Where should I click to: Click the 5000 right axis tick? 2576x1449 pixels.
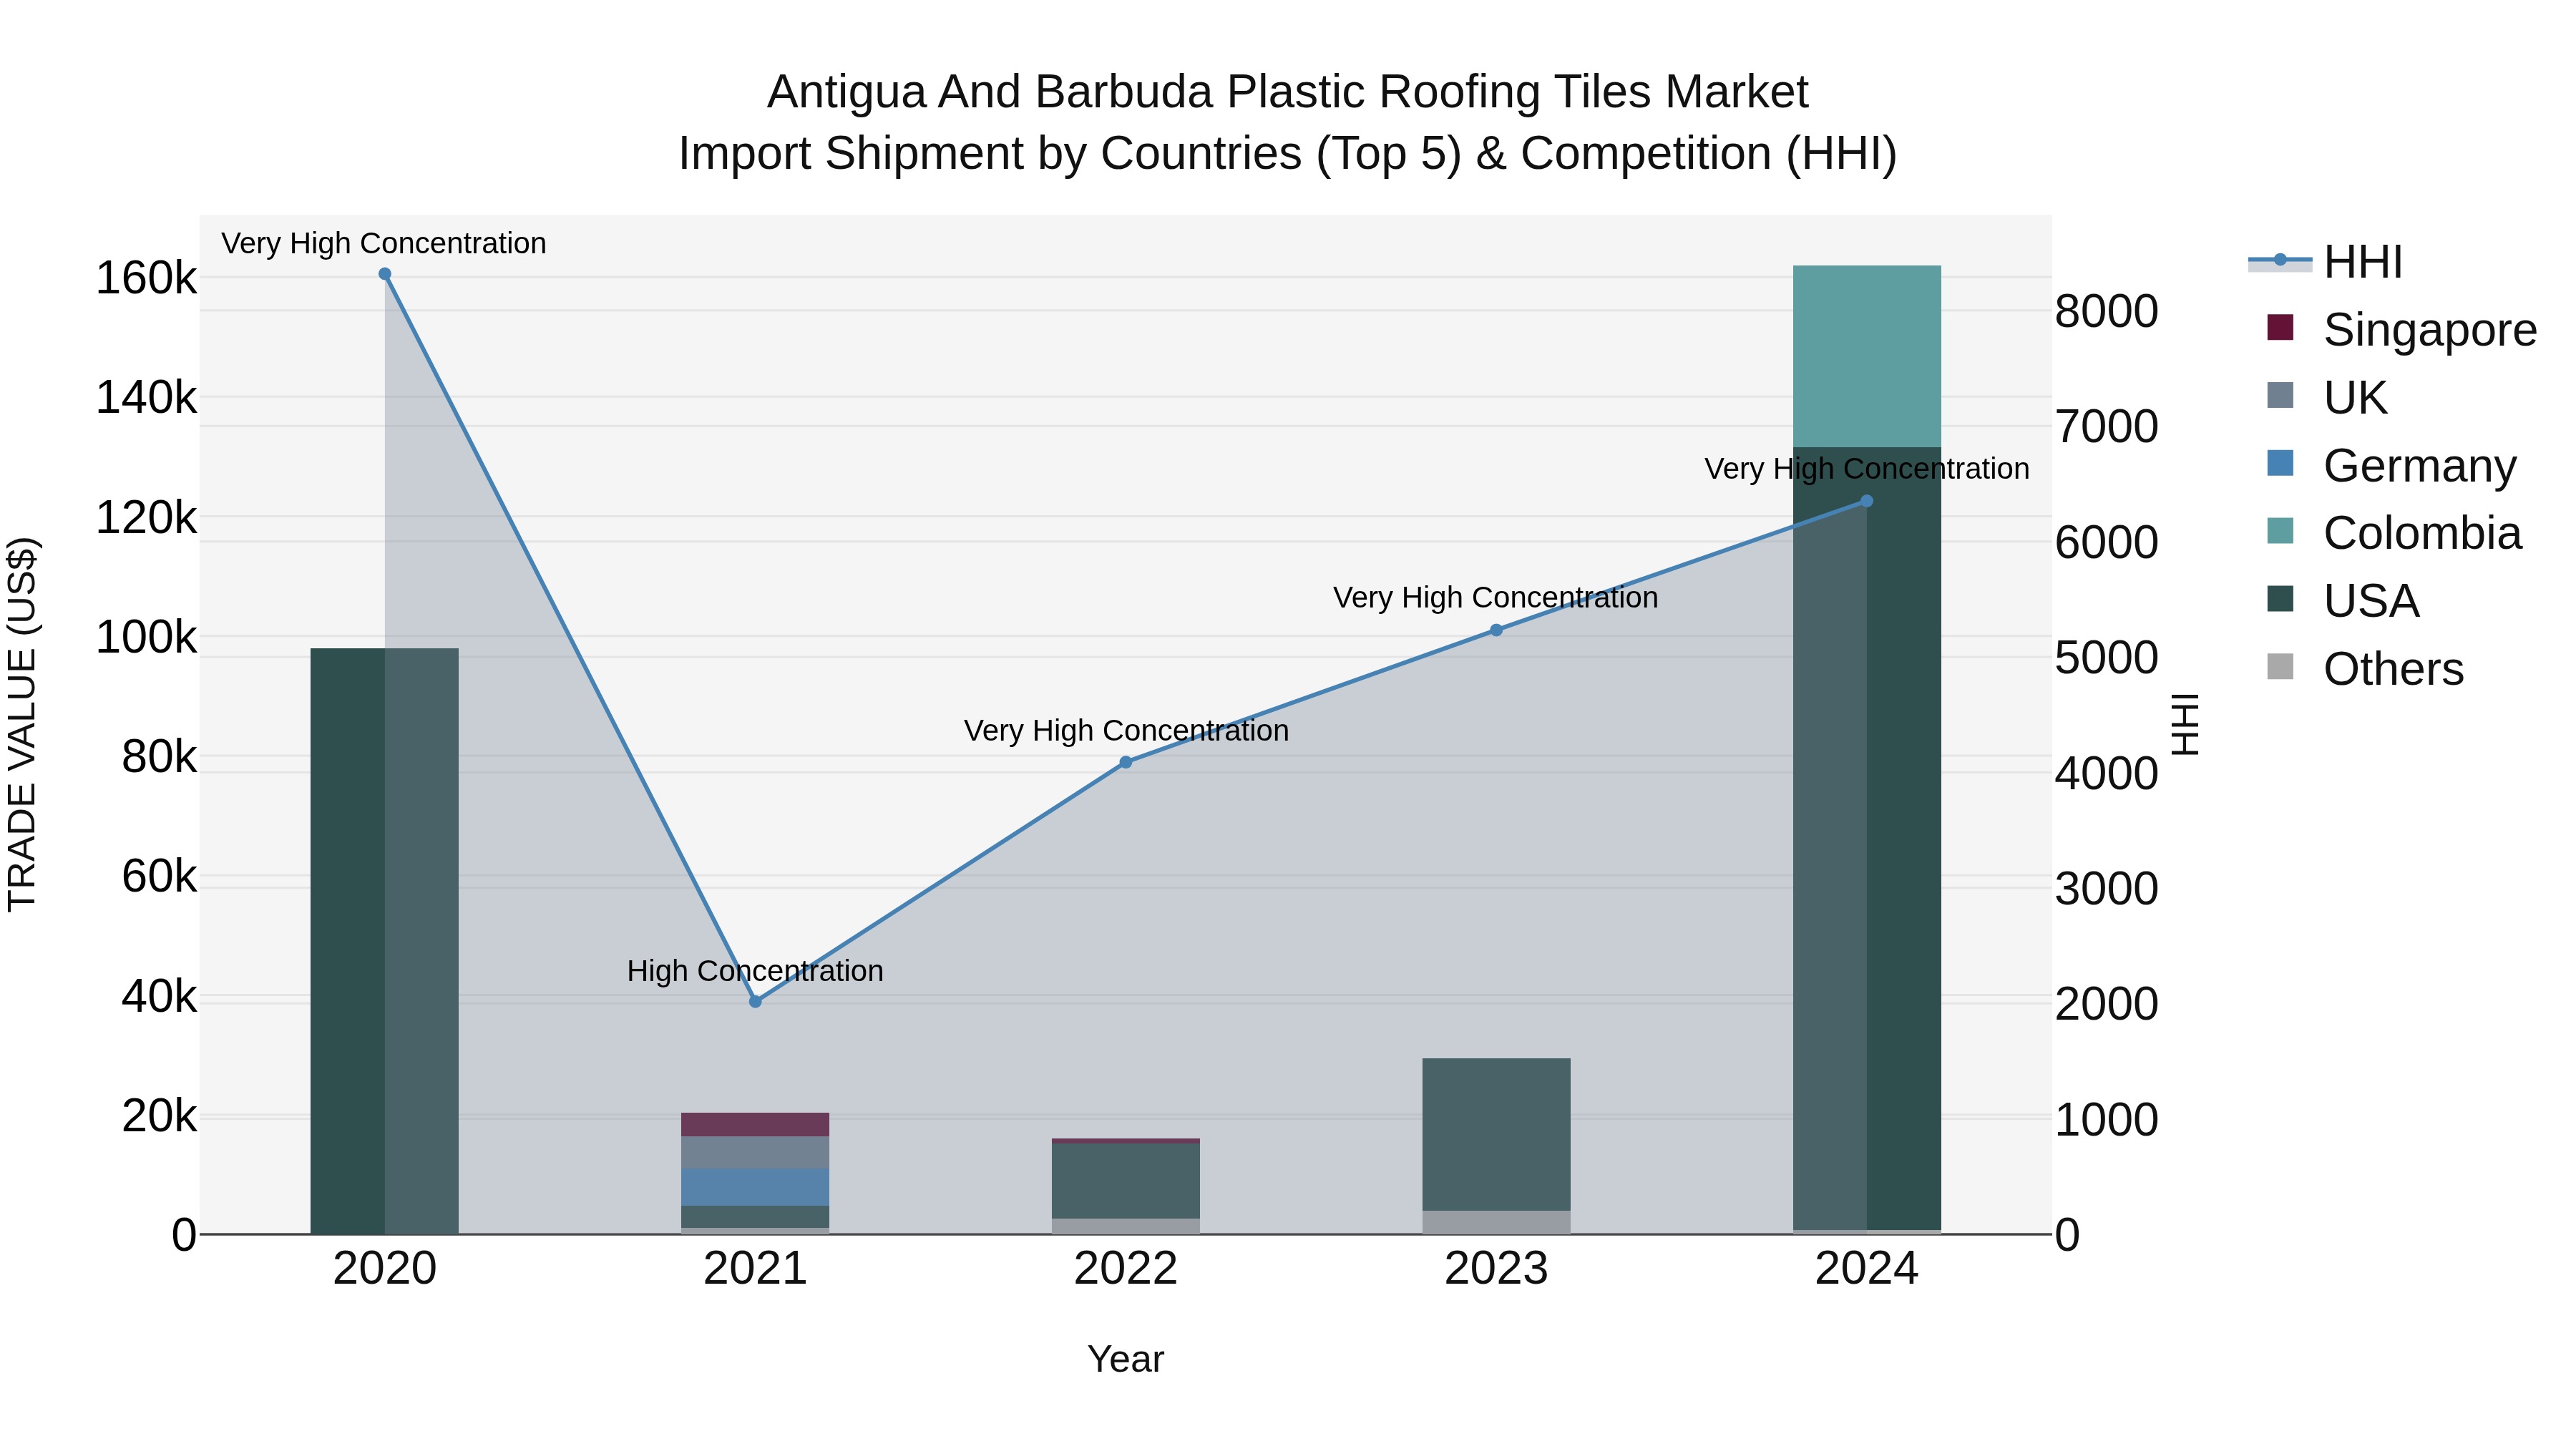2107,658
